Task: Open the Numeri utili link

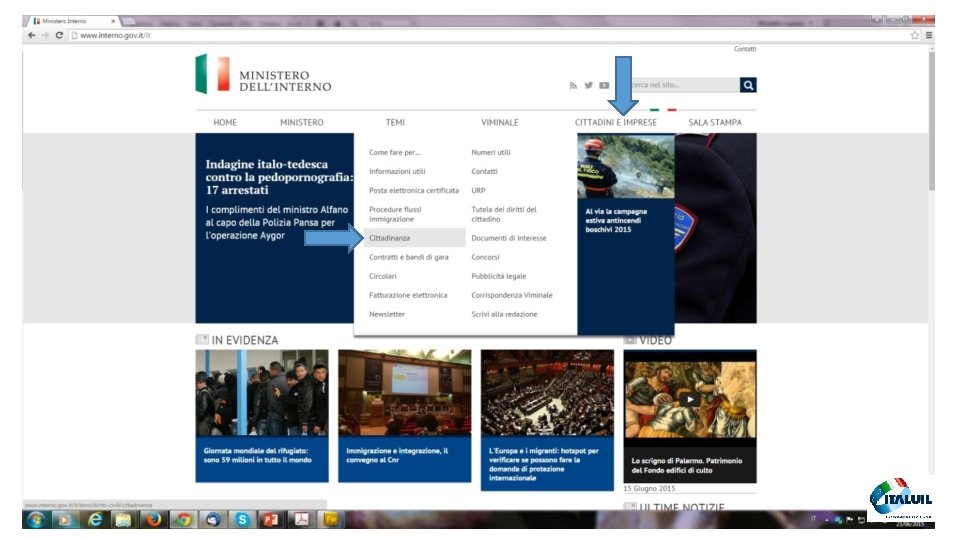Action: 491,152
